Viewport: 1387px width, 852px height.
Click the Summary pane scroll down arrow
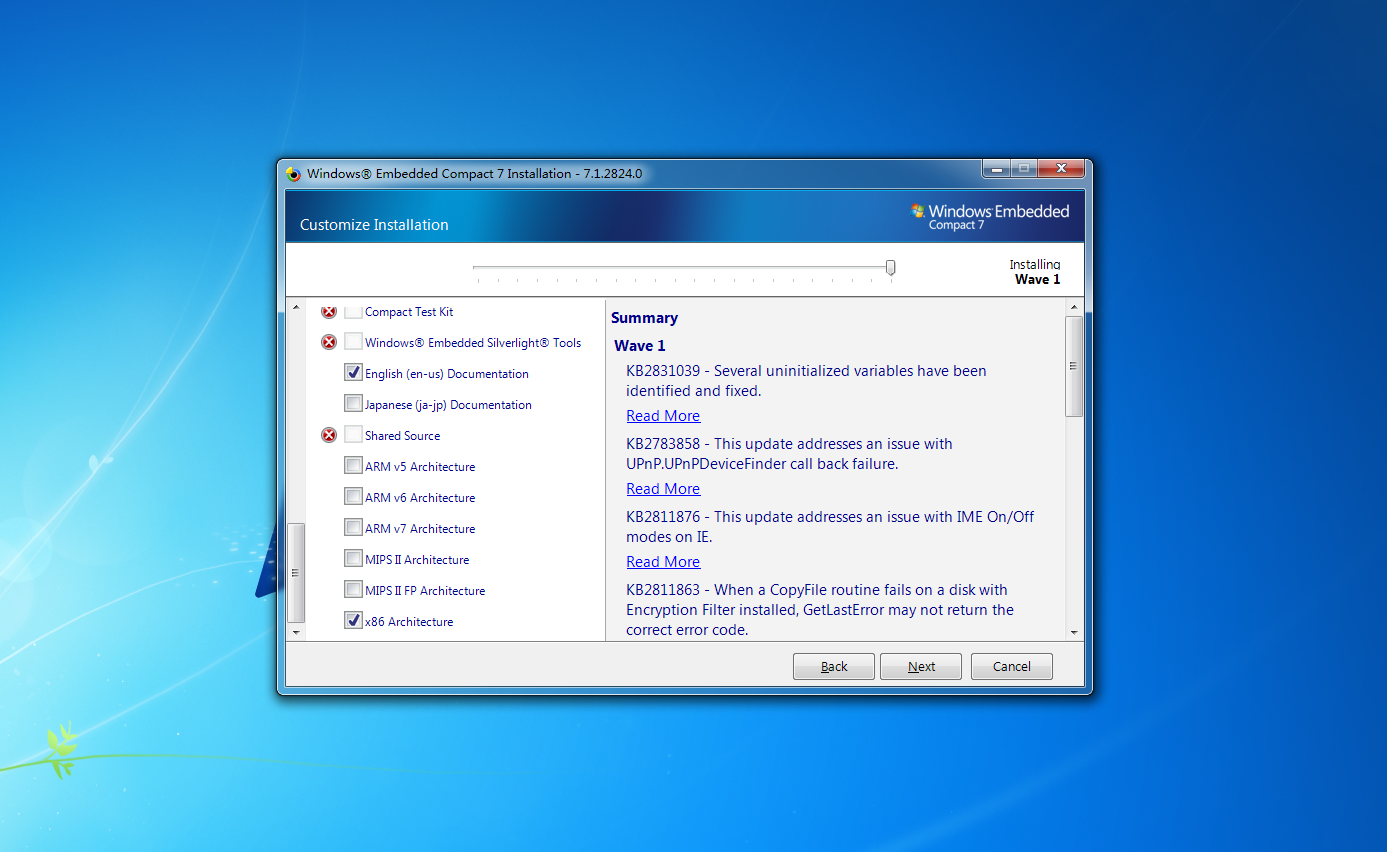coord(1075,632)
